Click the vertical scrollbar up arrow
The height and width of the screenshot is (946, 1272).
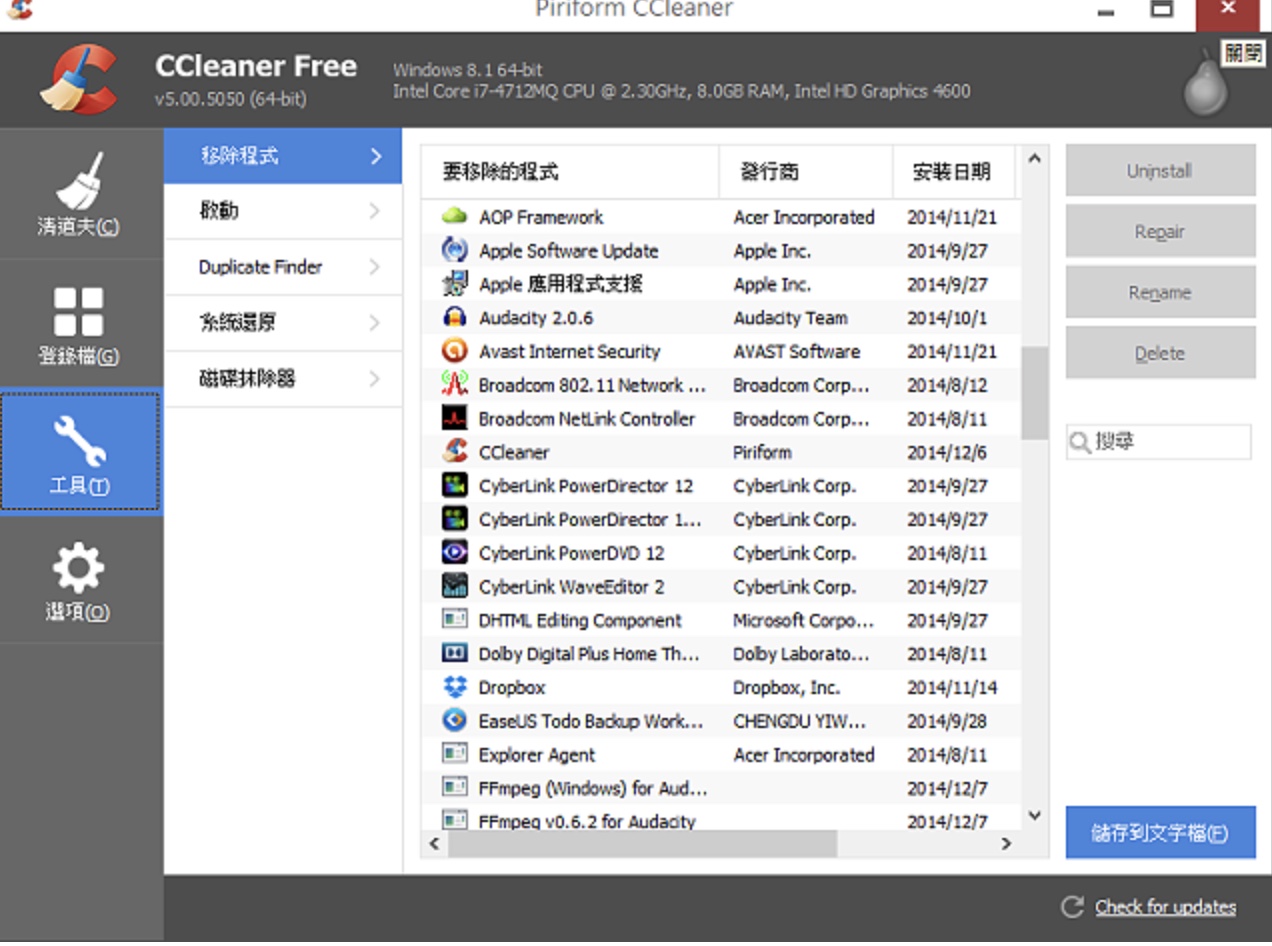1035,158
